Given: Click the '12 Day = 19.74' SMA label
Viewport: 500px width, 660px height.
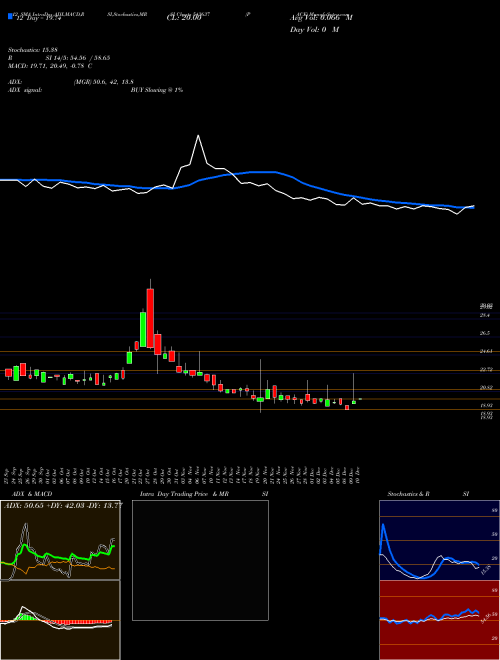Looking at the screenshot, I should pyautogui.click(x=37, y=18).
